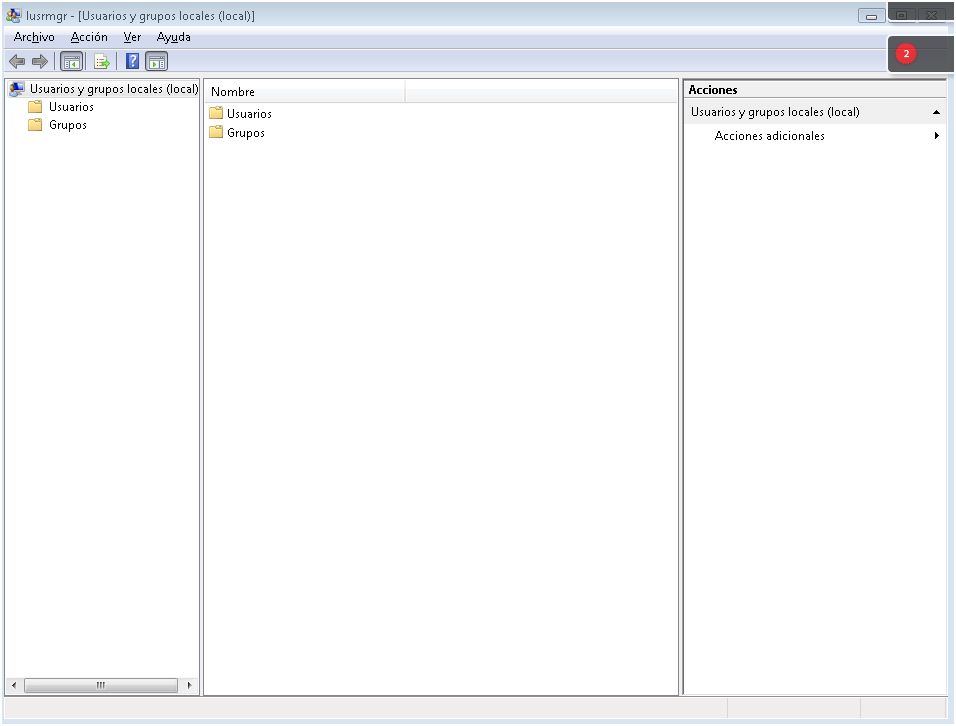Click the tree pane horizontal scrollbar right arrow

point(190,686)
